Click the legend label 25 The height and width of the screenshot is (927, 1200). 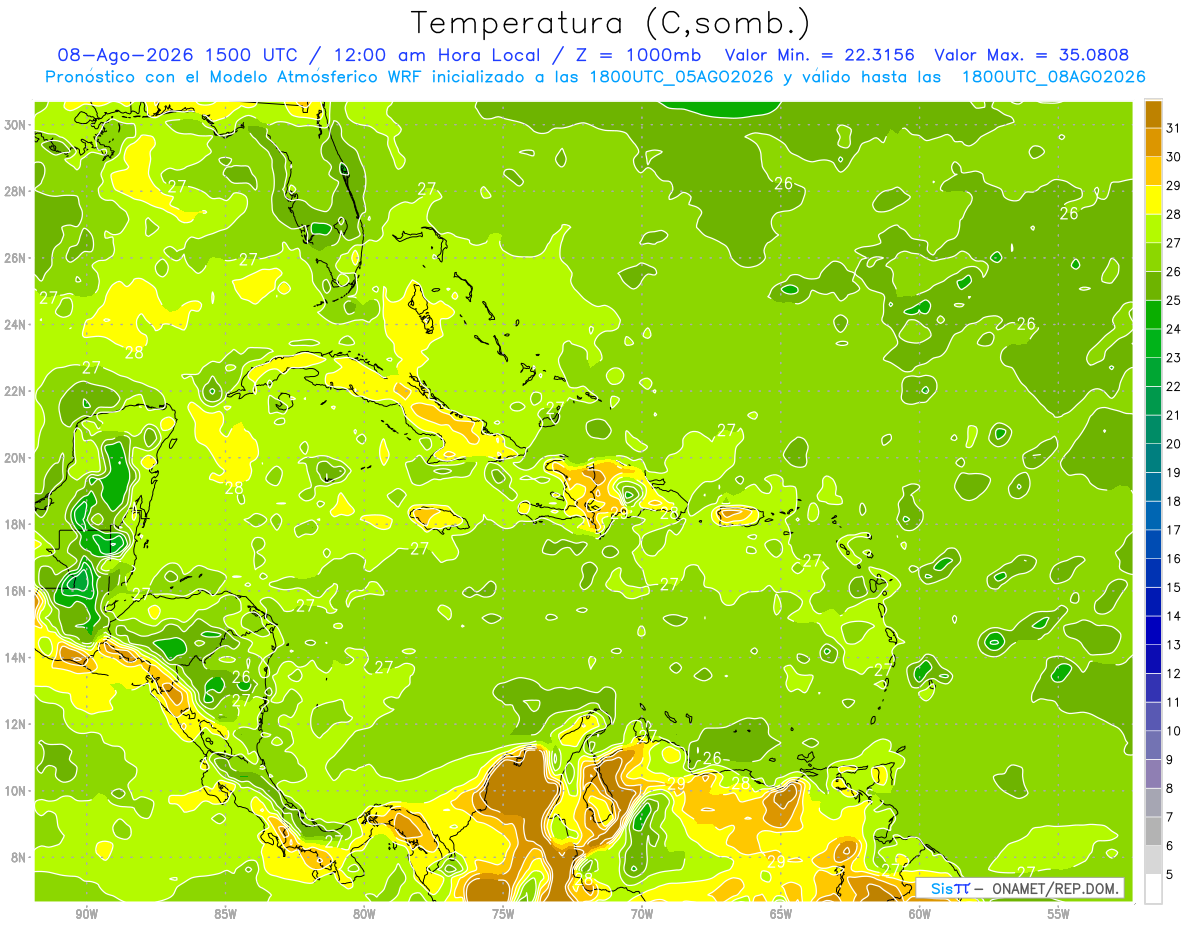click(1173, 300)
